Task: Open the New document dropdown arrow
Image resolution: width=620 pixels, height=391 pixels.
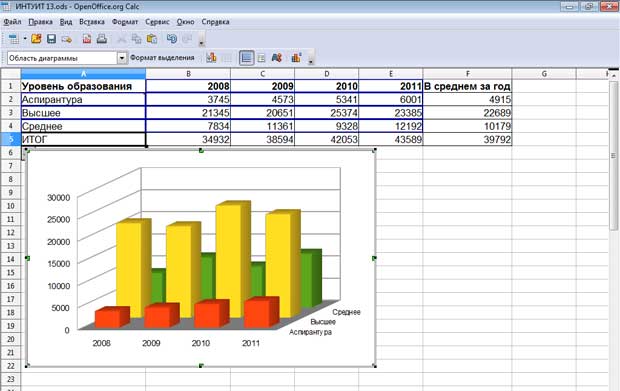Action: click(25, 39)
